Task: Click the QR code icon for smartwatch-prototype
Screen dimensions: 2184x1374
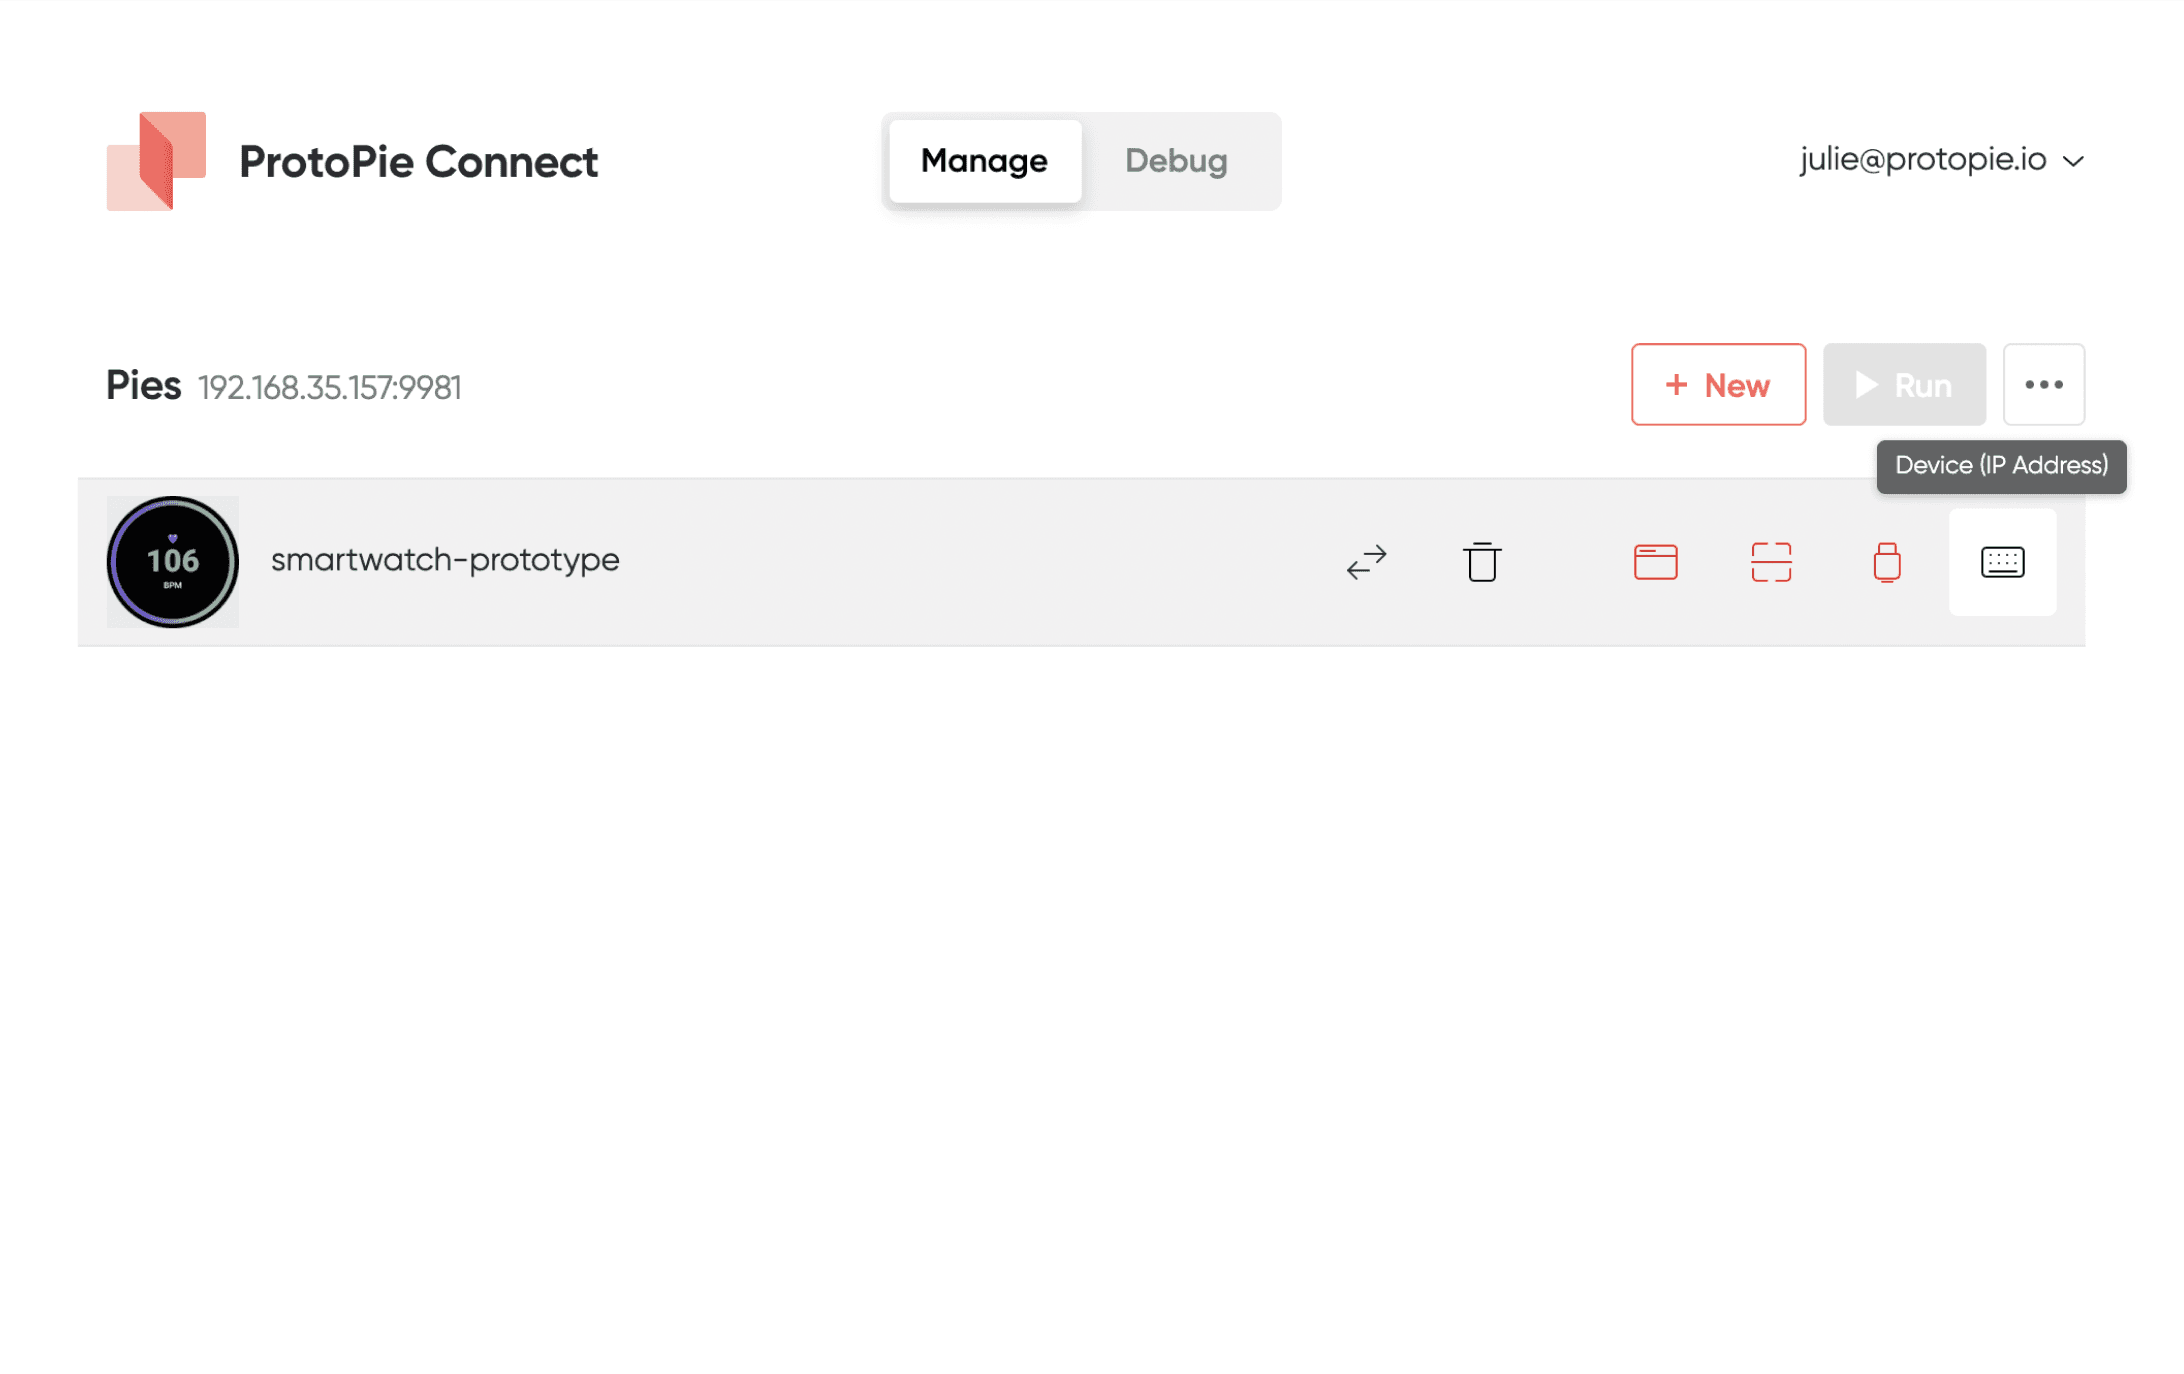Action: (x=1771, y=562)
